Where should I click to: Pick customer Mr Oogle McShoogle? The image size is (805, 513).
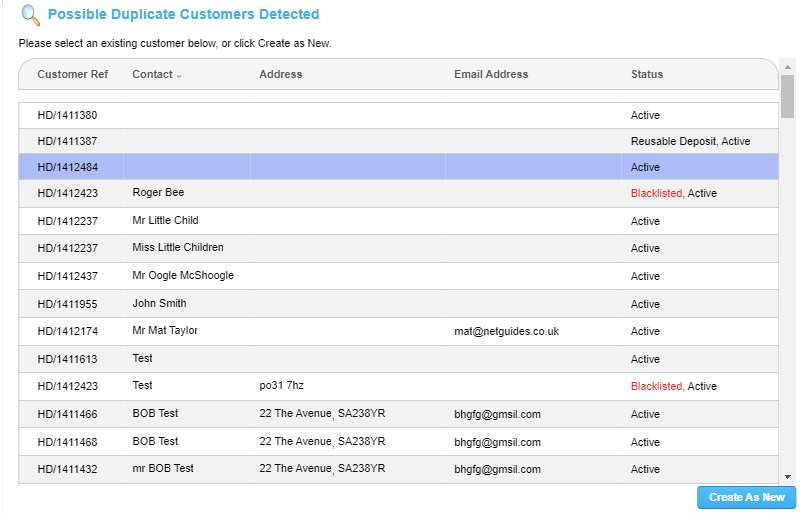pos(183,276)
